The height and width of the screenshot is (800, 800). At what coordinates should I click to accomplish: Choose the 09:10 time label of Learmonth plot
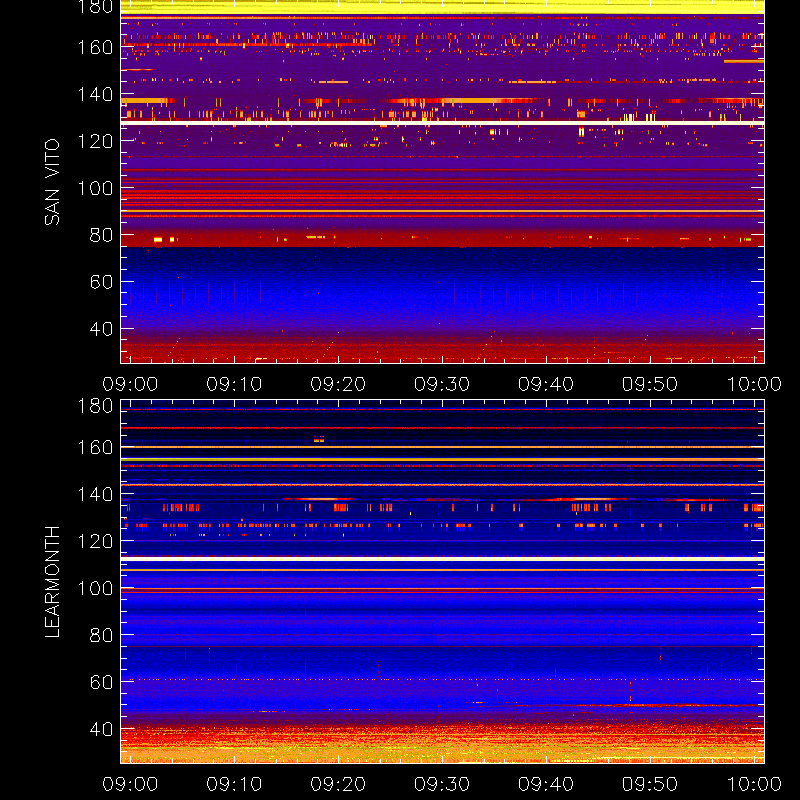coord(234,784)
